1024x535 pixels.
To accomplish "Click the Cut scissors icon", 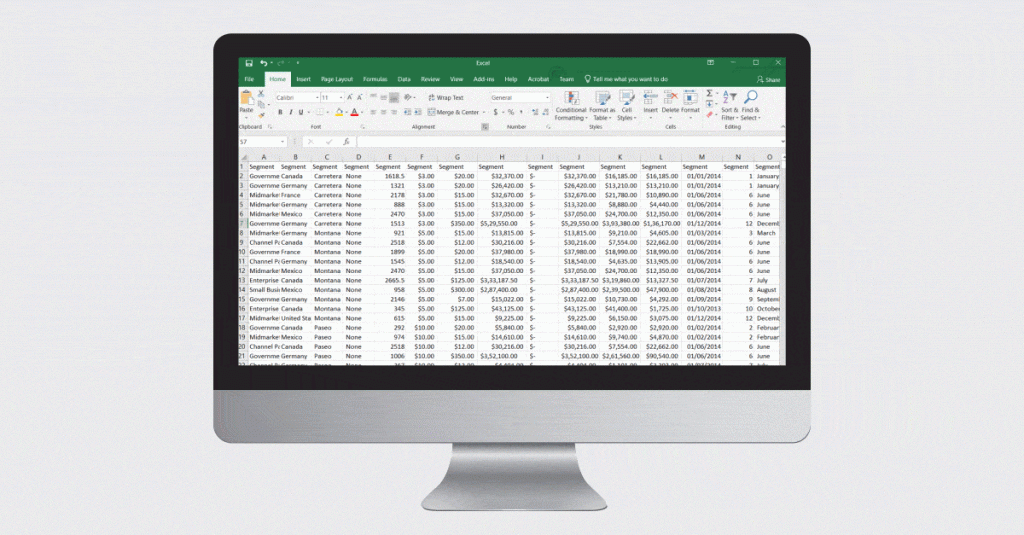I will tap(262, 93).
